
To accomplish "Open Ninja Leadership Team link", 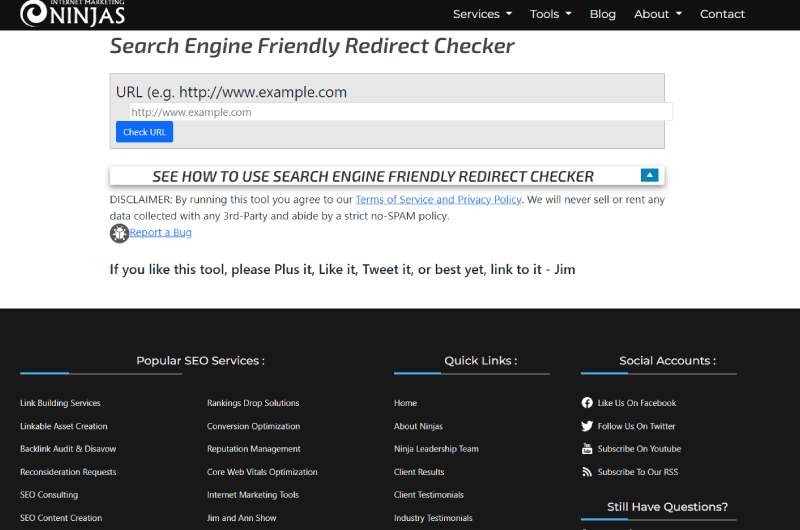I will [436, 449].
